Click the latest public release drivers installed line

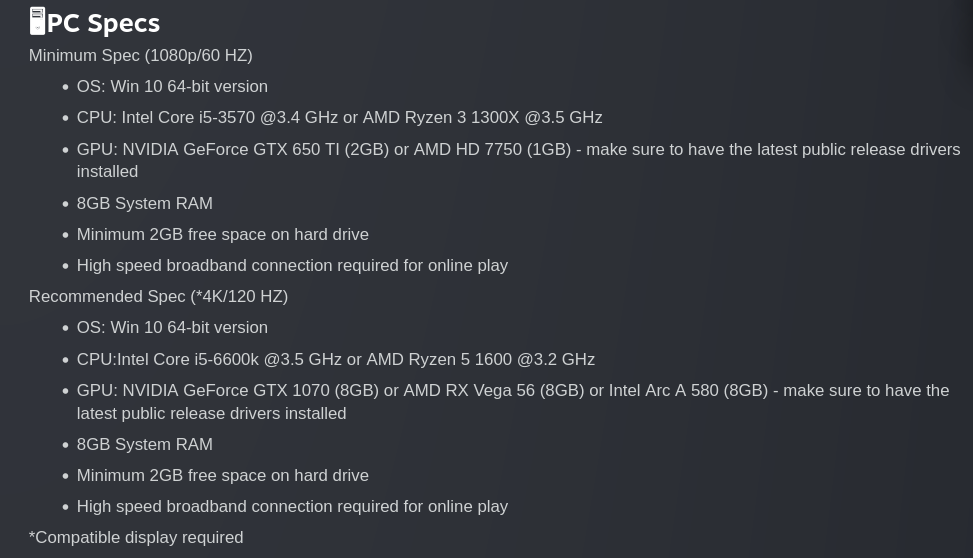click(212, 413)
